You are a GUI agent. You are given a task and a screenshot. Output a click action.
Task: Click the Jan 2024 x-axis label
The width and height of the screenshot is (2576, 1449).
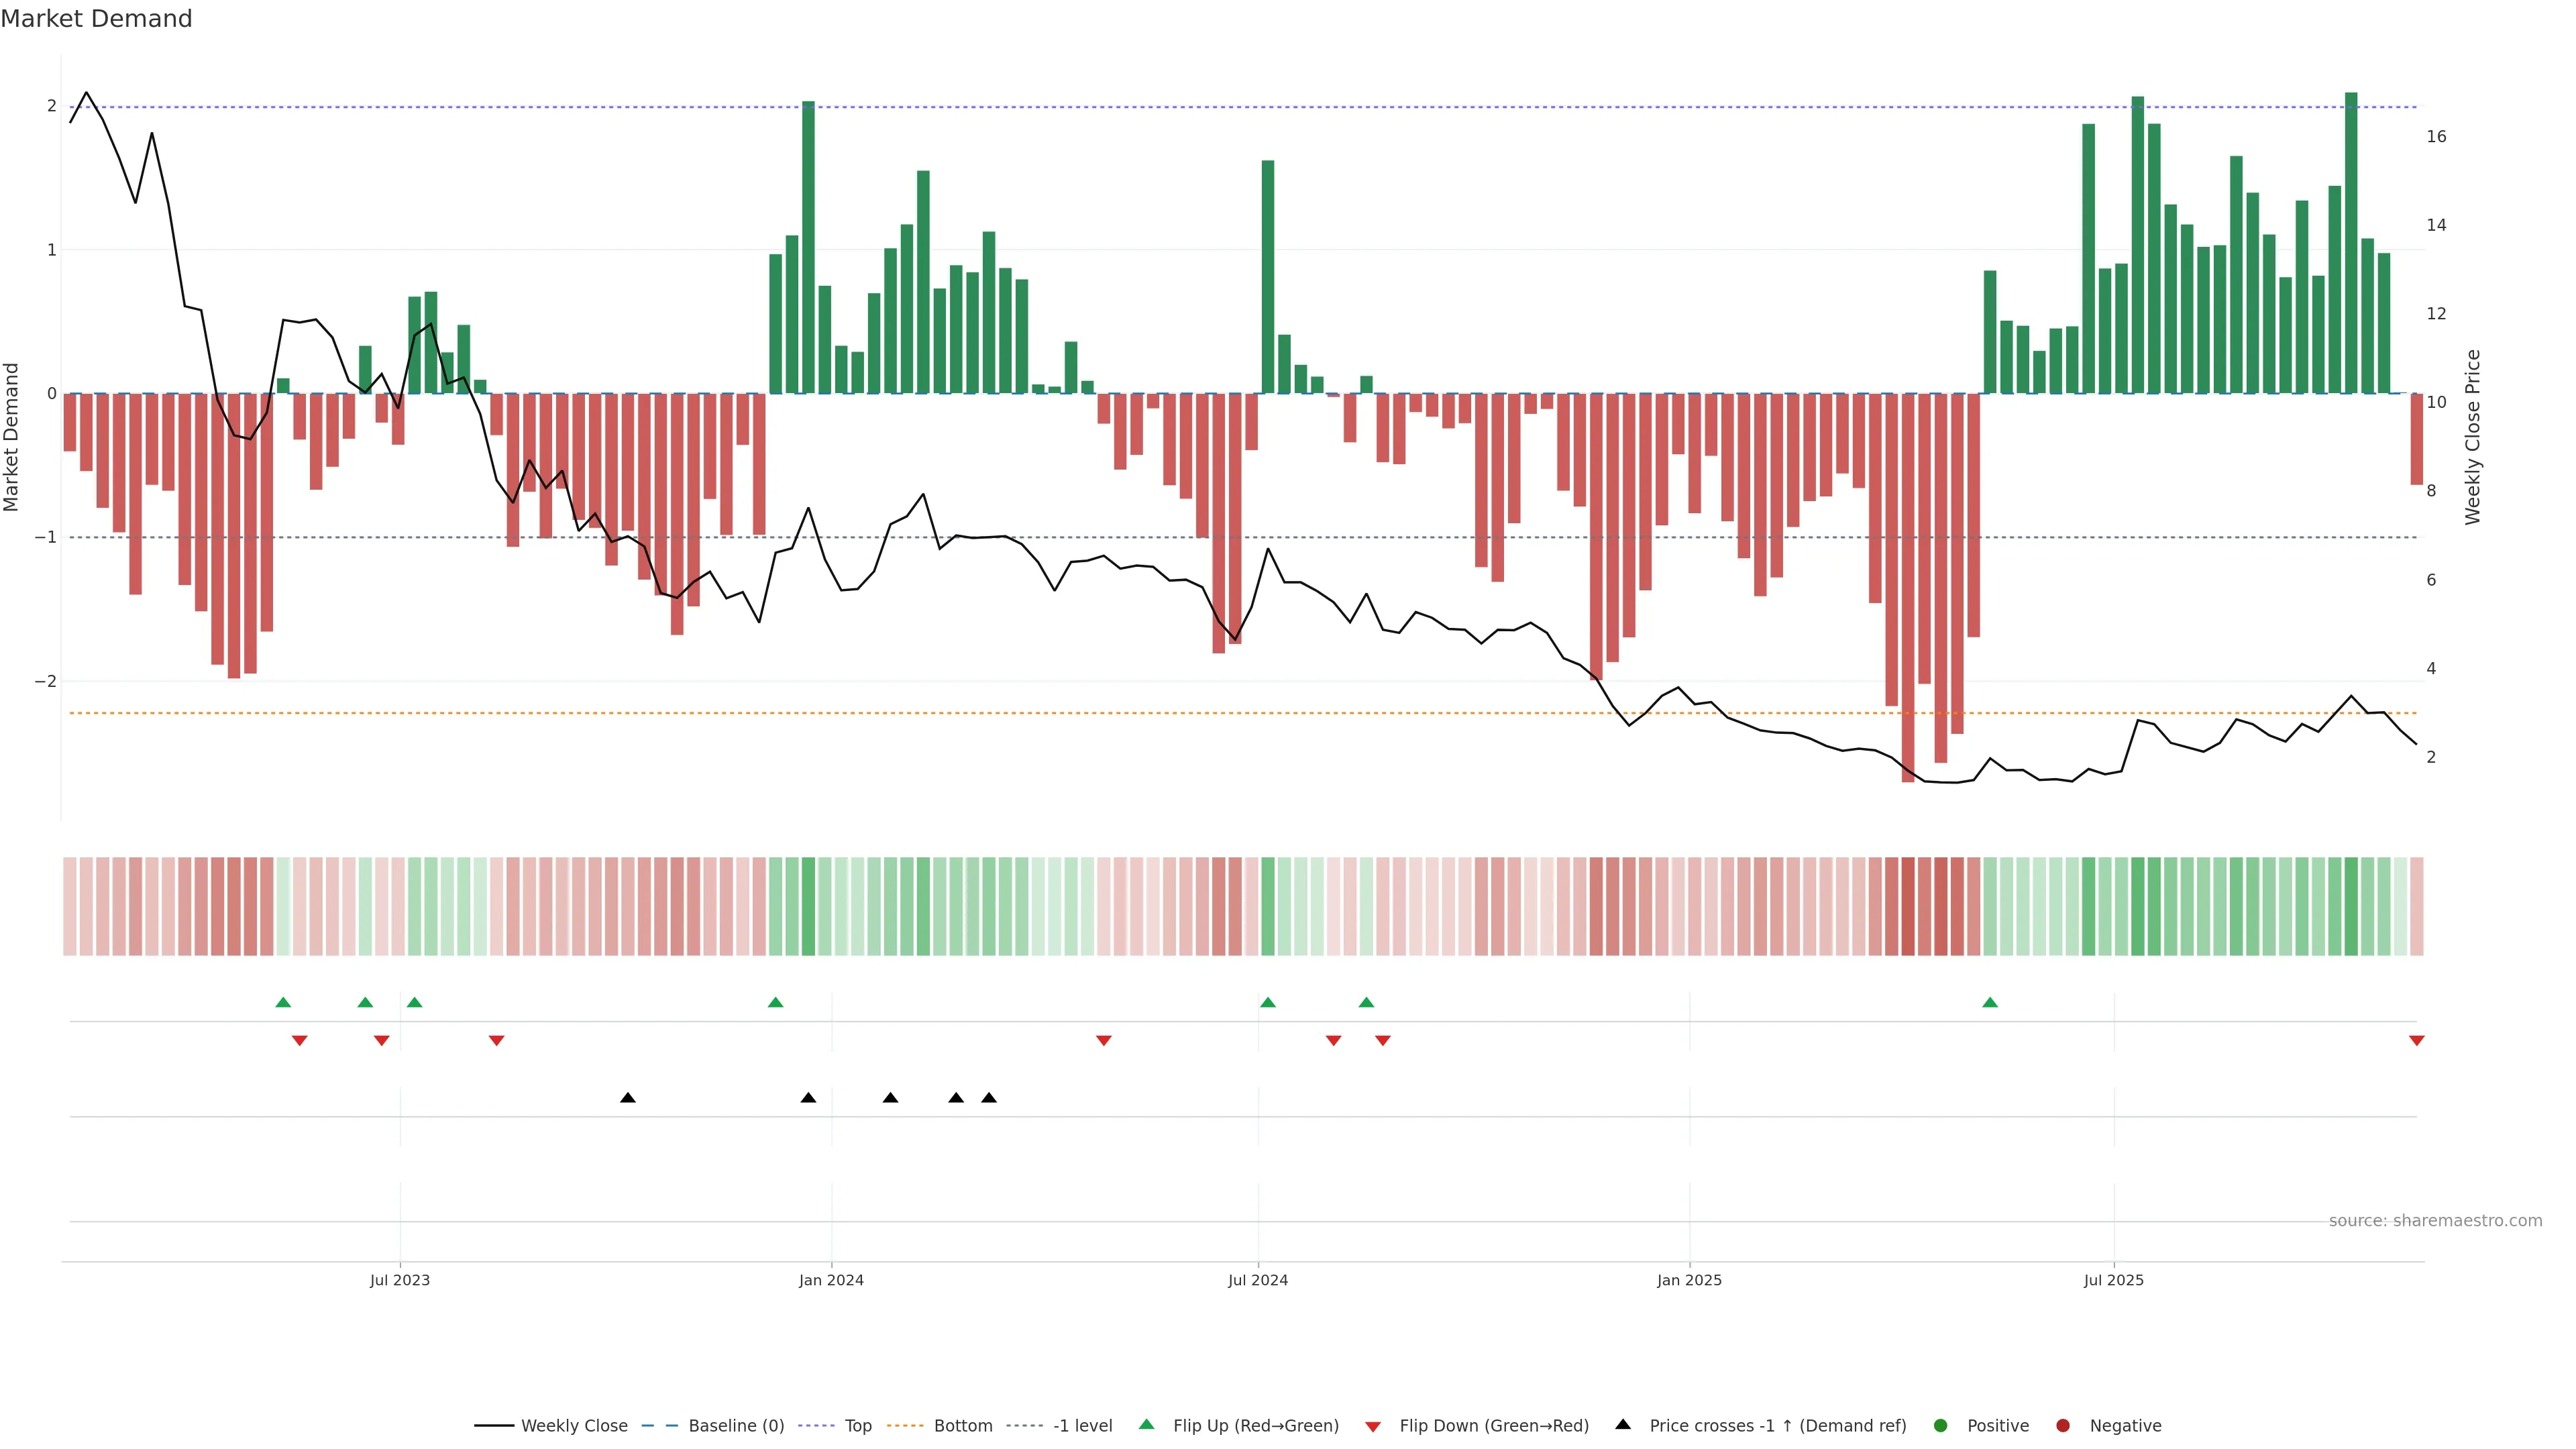(x=831, y=1280)
